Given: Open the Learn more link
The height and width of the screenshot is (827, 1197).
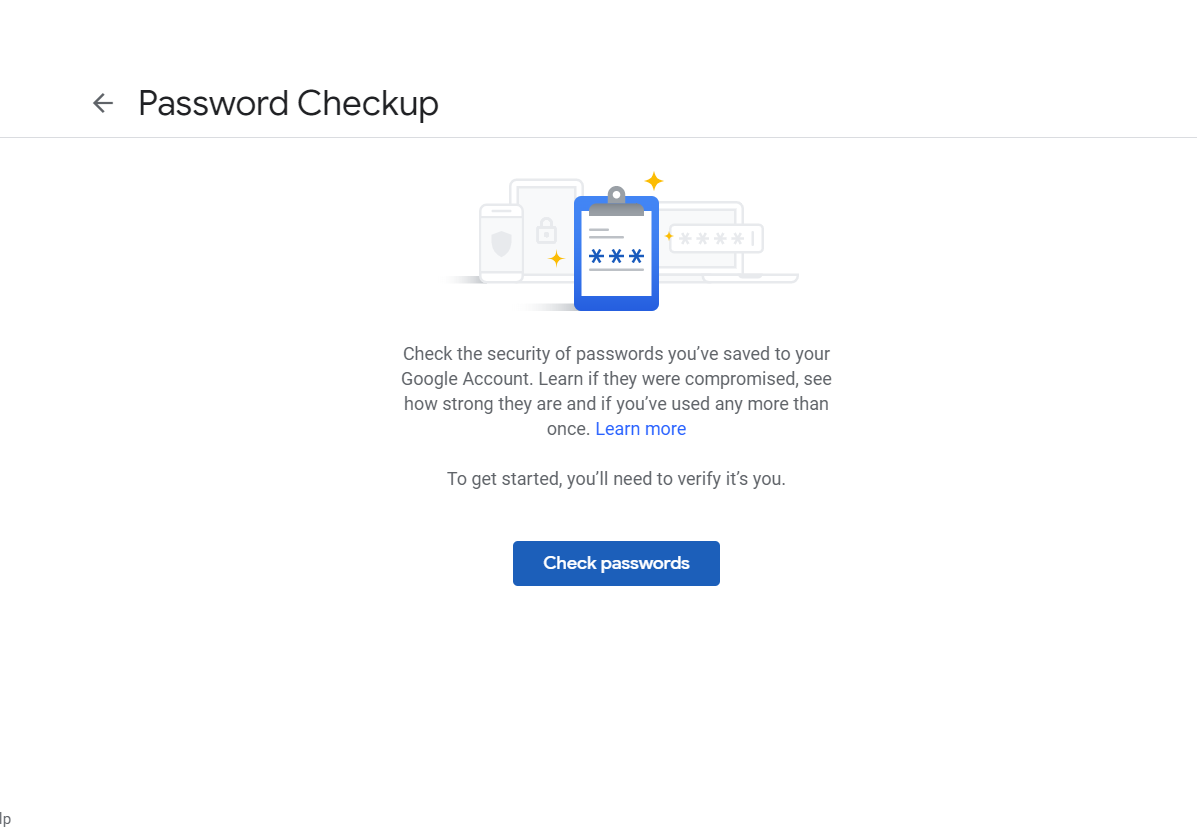Looking at the screenshot, I should [x=641, y=428].
